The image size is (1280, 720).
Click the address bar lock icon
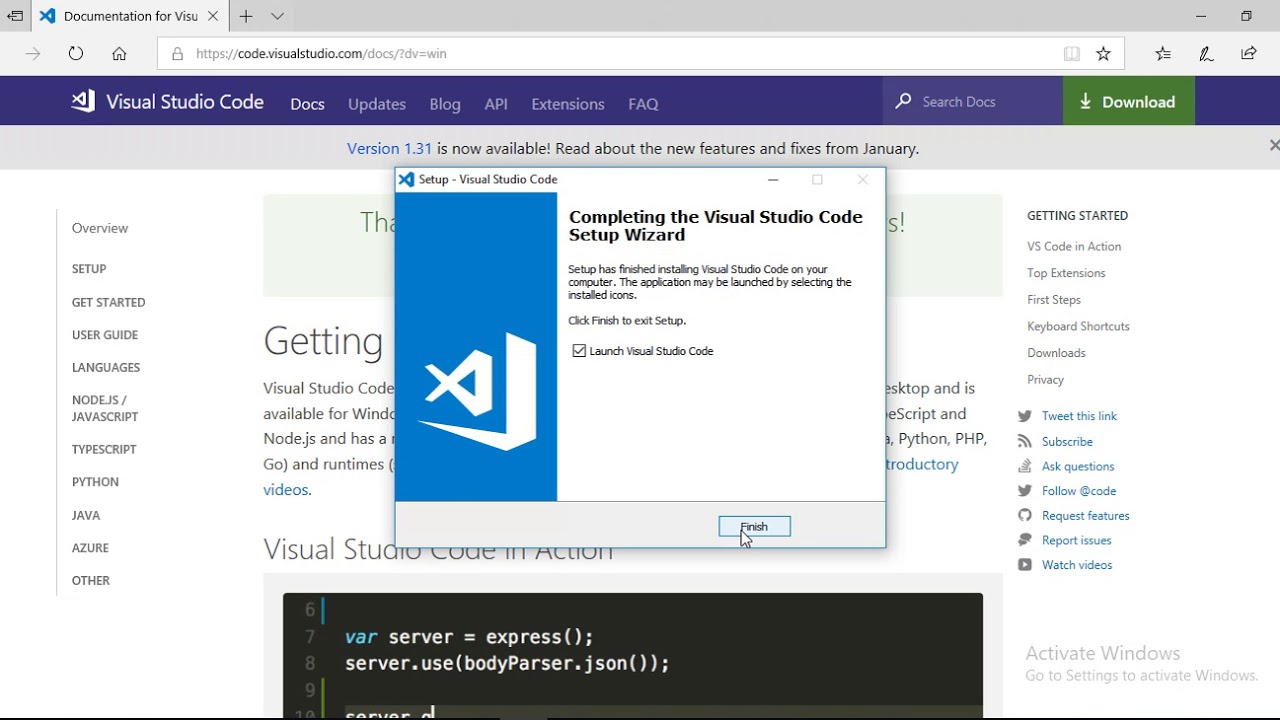pos(177,54)
